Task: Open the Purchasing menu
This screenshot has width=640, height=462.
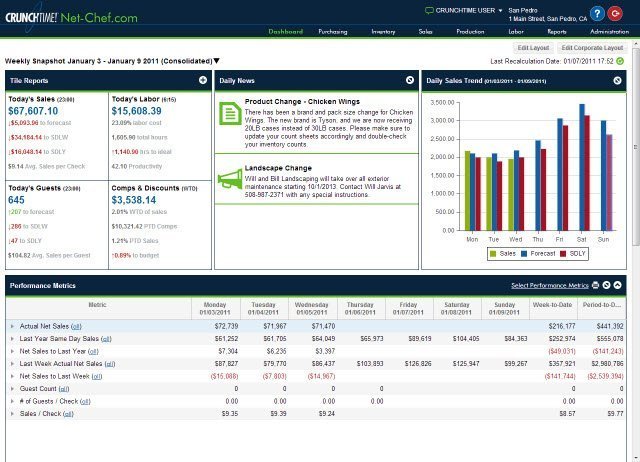Action: pyautogui.click(x=333, y=31)
